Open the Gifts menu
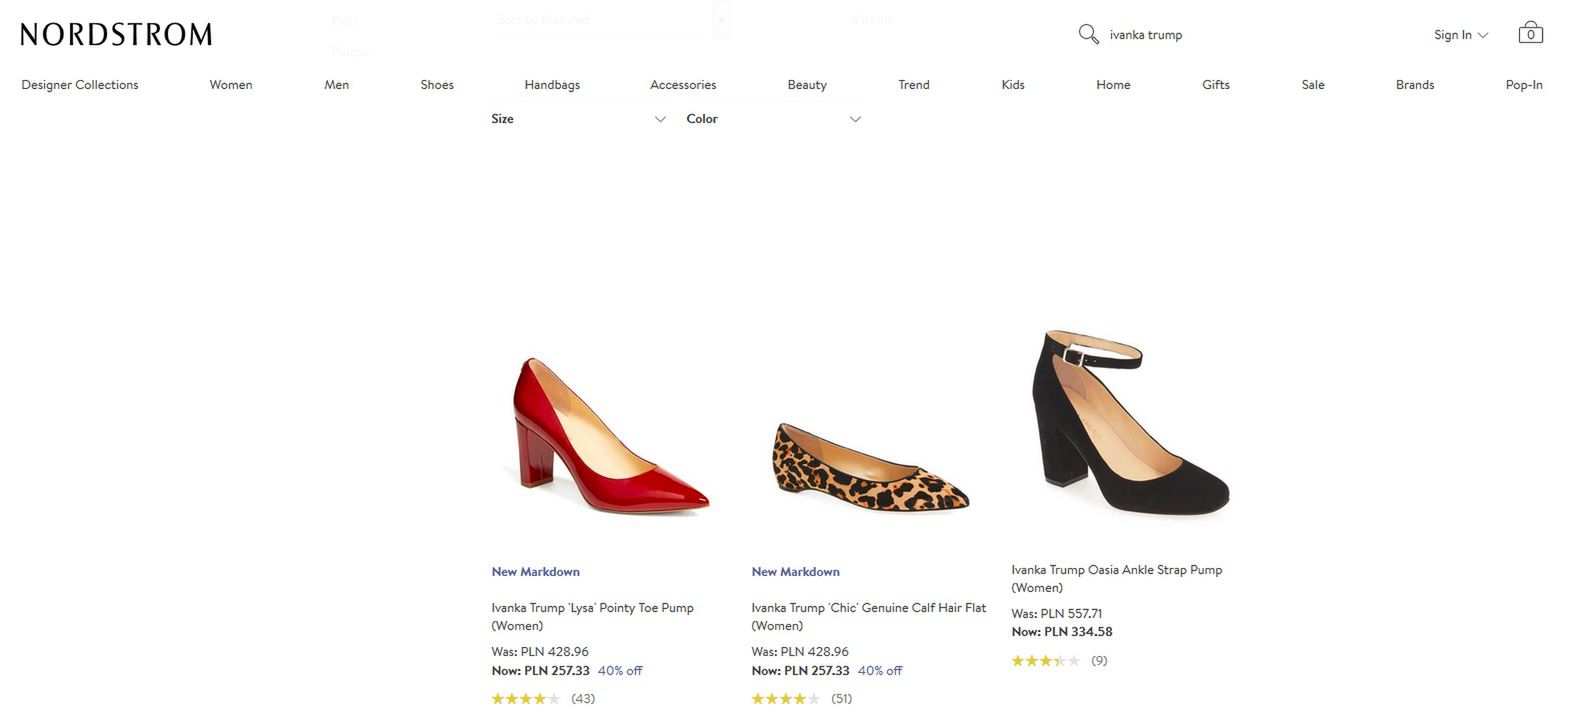 [x=1216, y=85]
